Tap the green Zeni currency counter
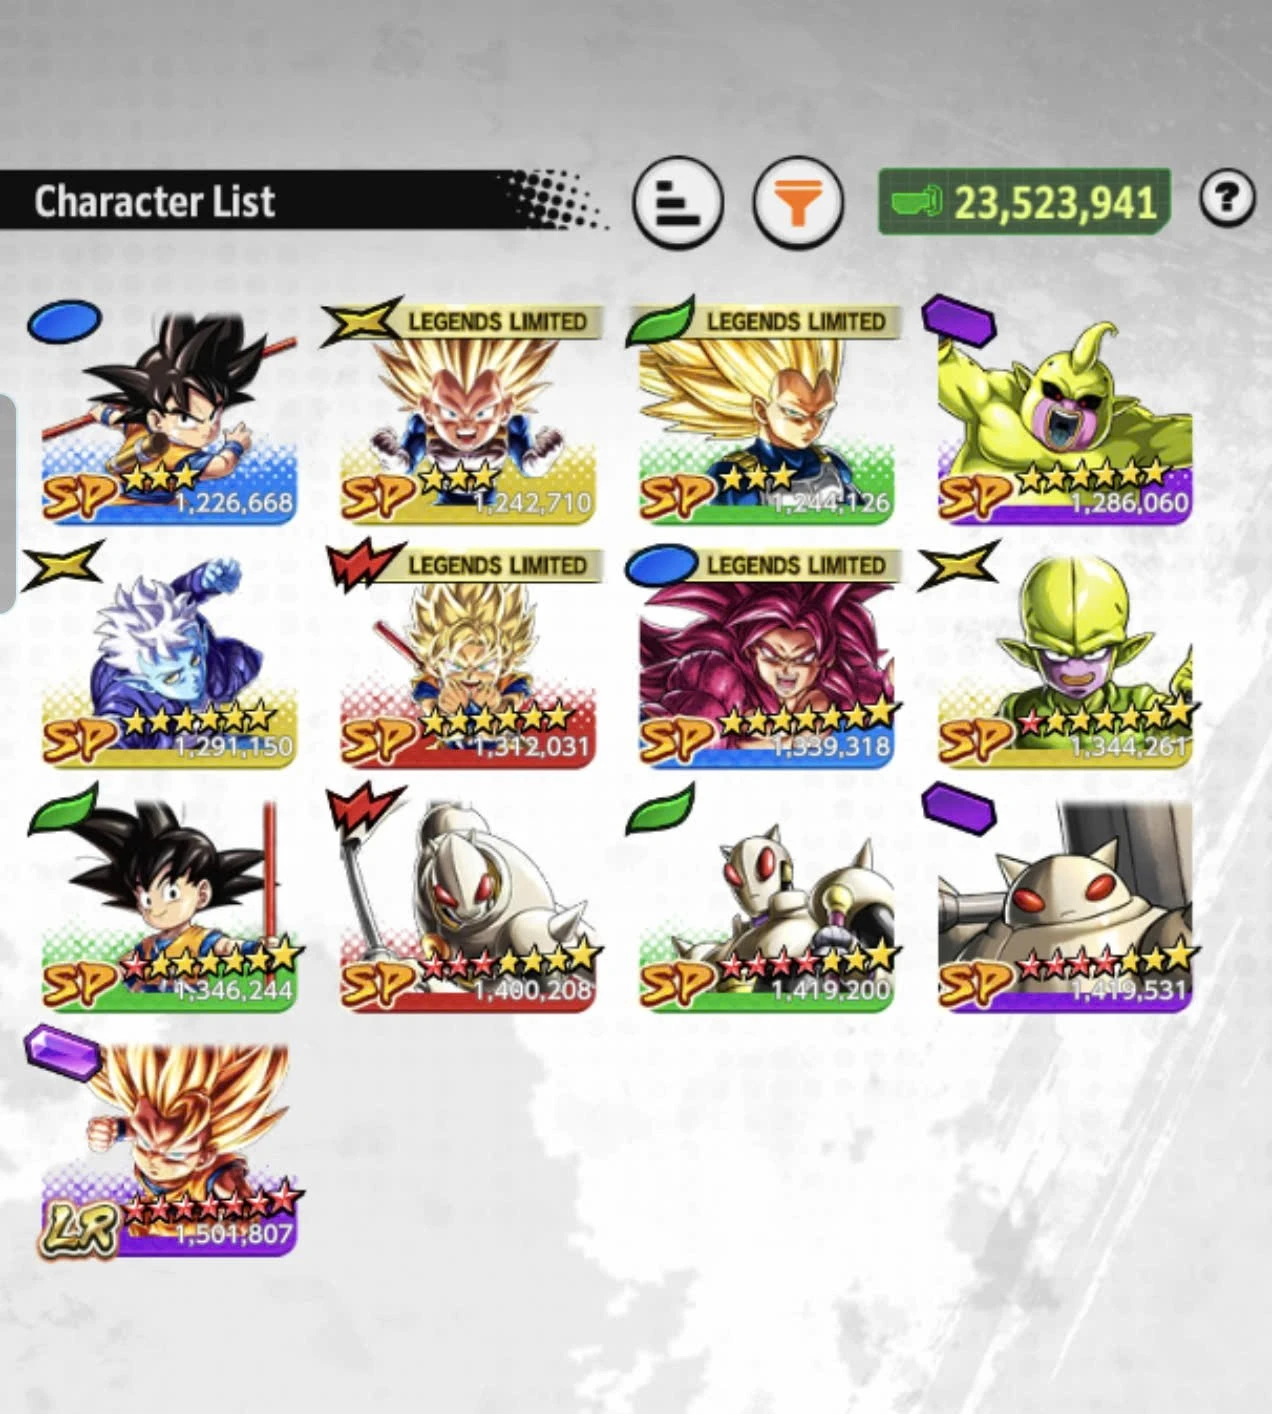Viewport: 1272px width, 1414px height. pos(1025,202)
